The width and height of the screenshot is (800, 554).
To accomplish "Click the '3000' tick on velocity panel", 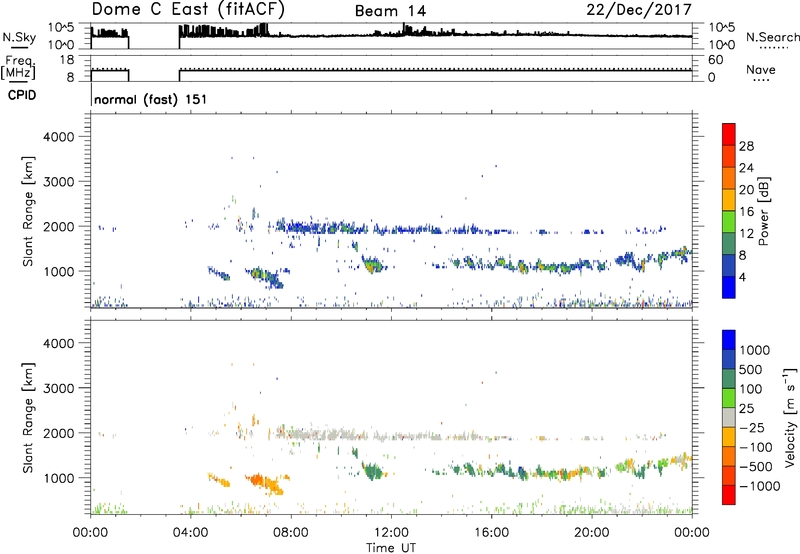I will [58, 388].
